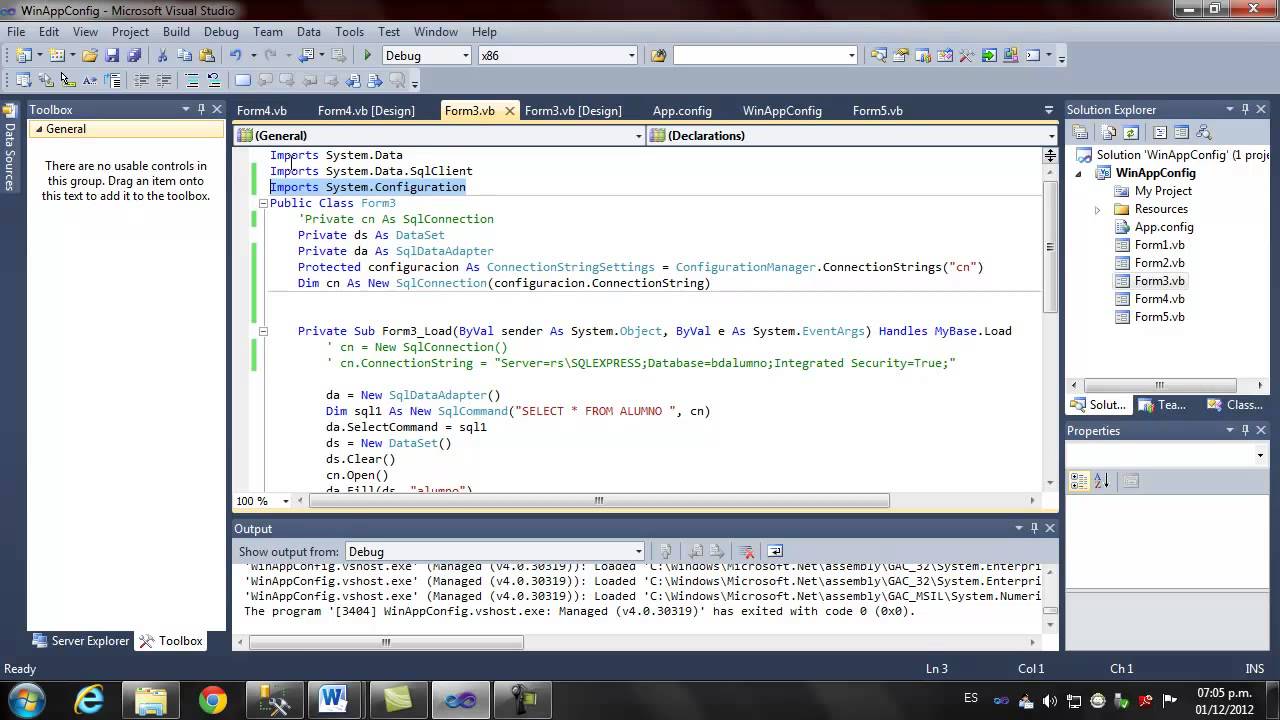Screen dimensions: 1280x720
Task: Toggle bookmark on the current line icon
Action: click(x=243, y=80)
